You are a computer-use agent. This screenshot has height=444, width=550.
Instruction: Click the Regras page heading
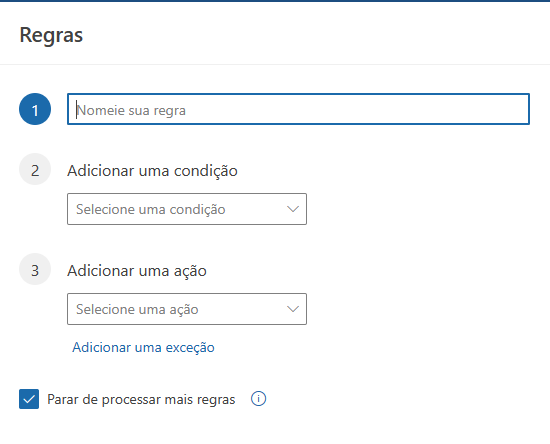click(51, 35)
